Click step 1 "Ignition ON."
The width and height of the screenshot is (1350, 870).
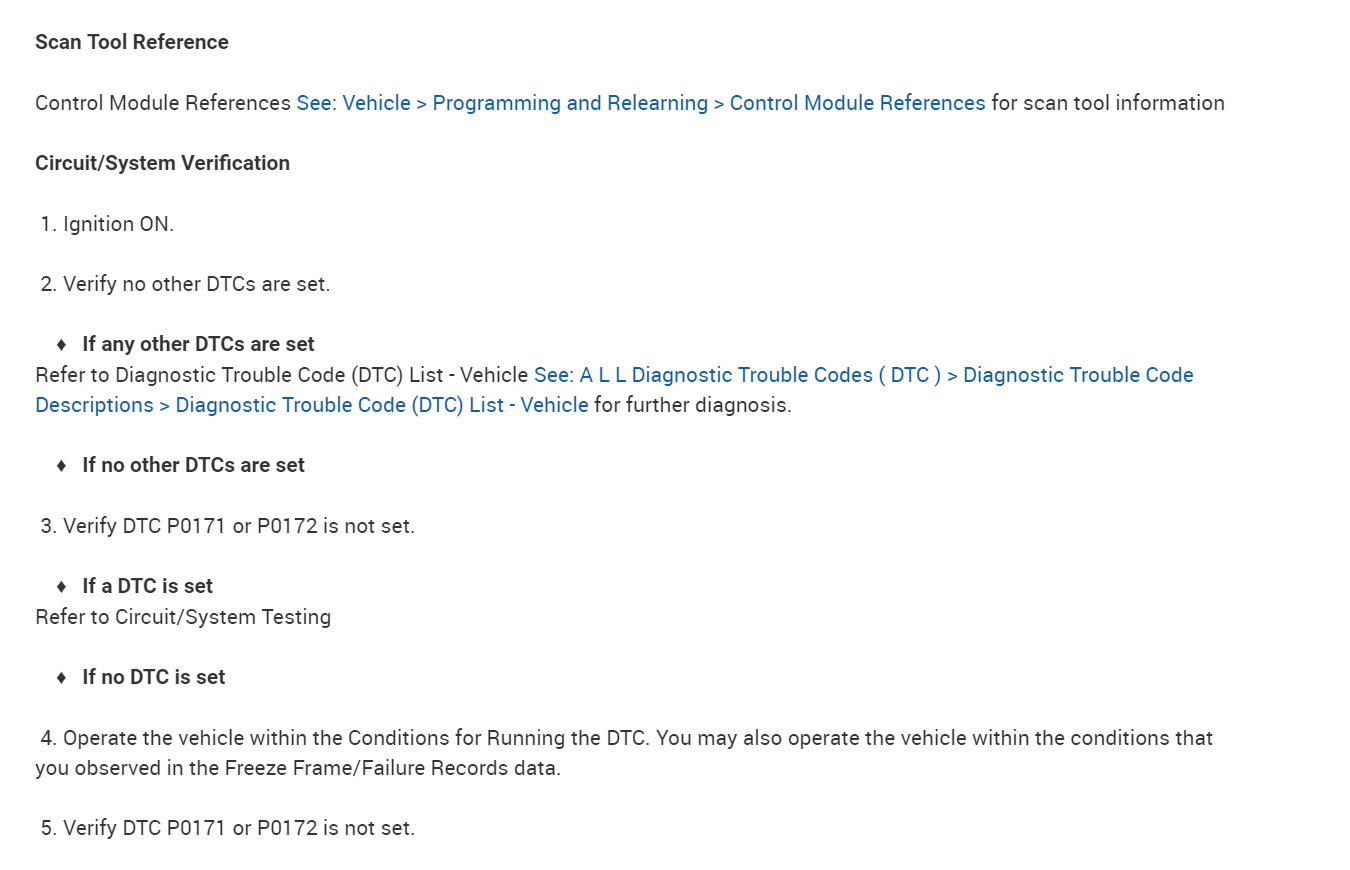pos(118,224)
